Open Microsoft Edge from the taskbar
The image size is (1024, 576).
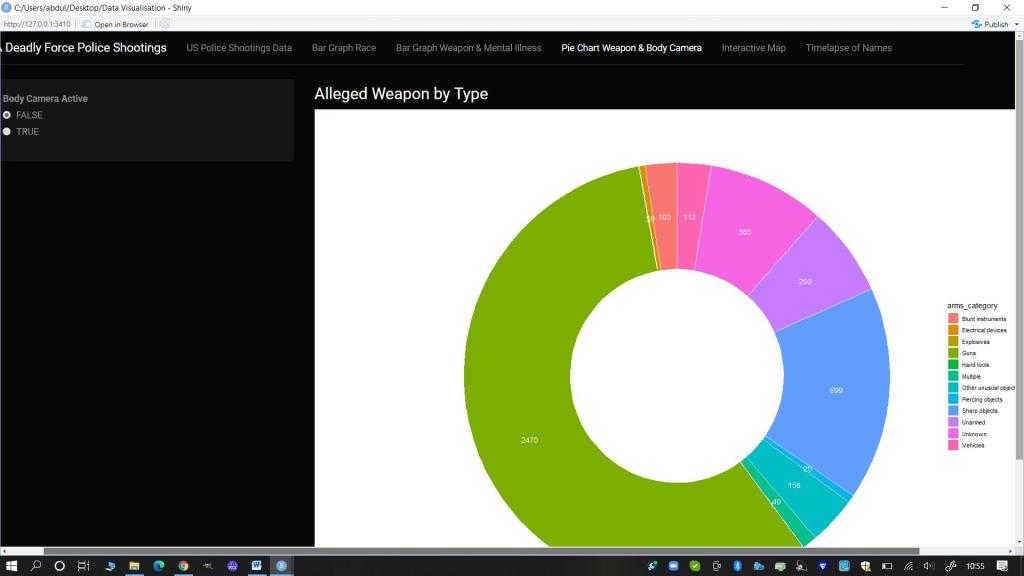click(158, 566)
